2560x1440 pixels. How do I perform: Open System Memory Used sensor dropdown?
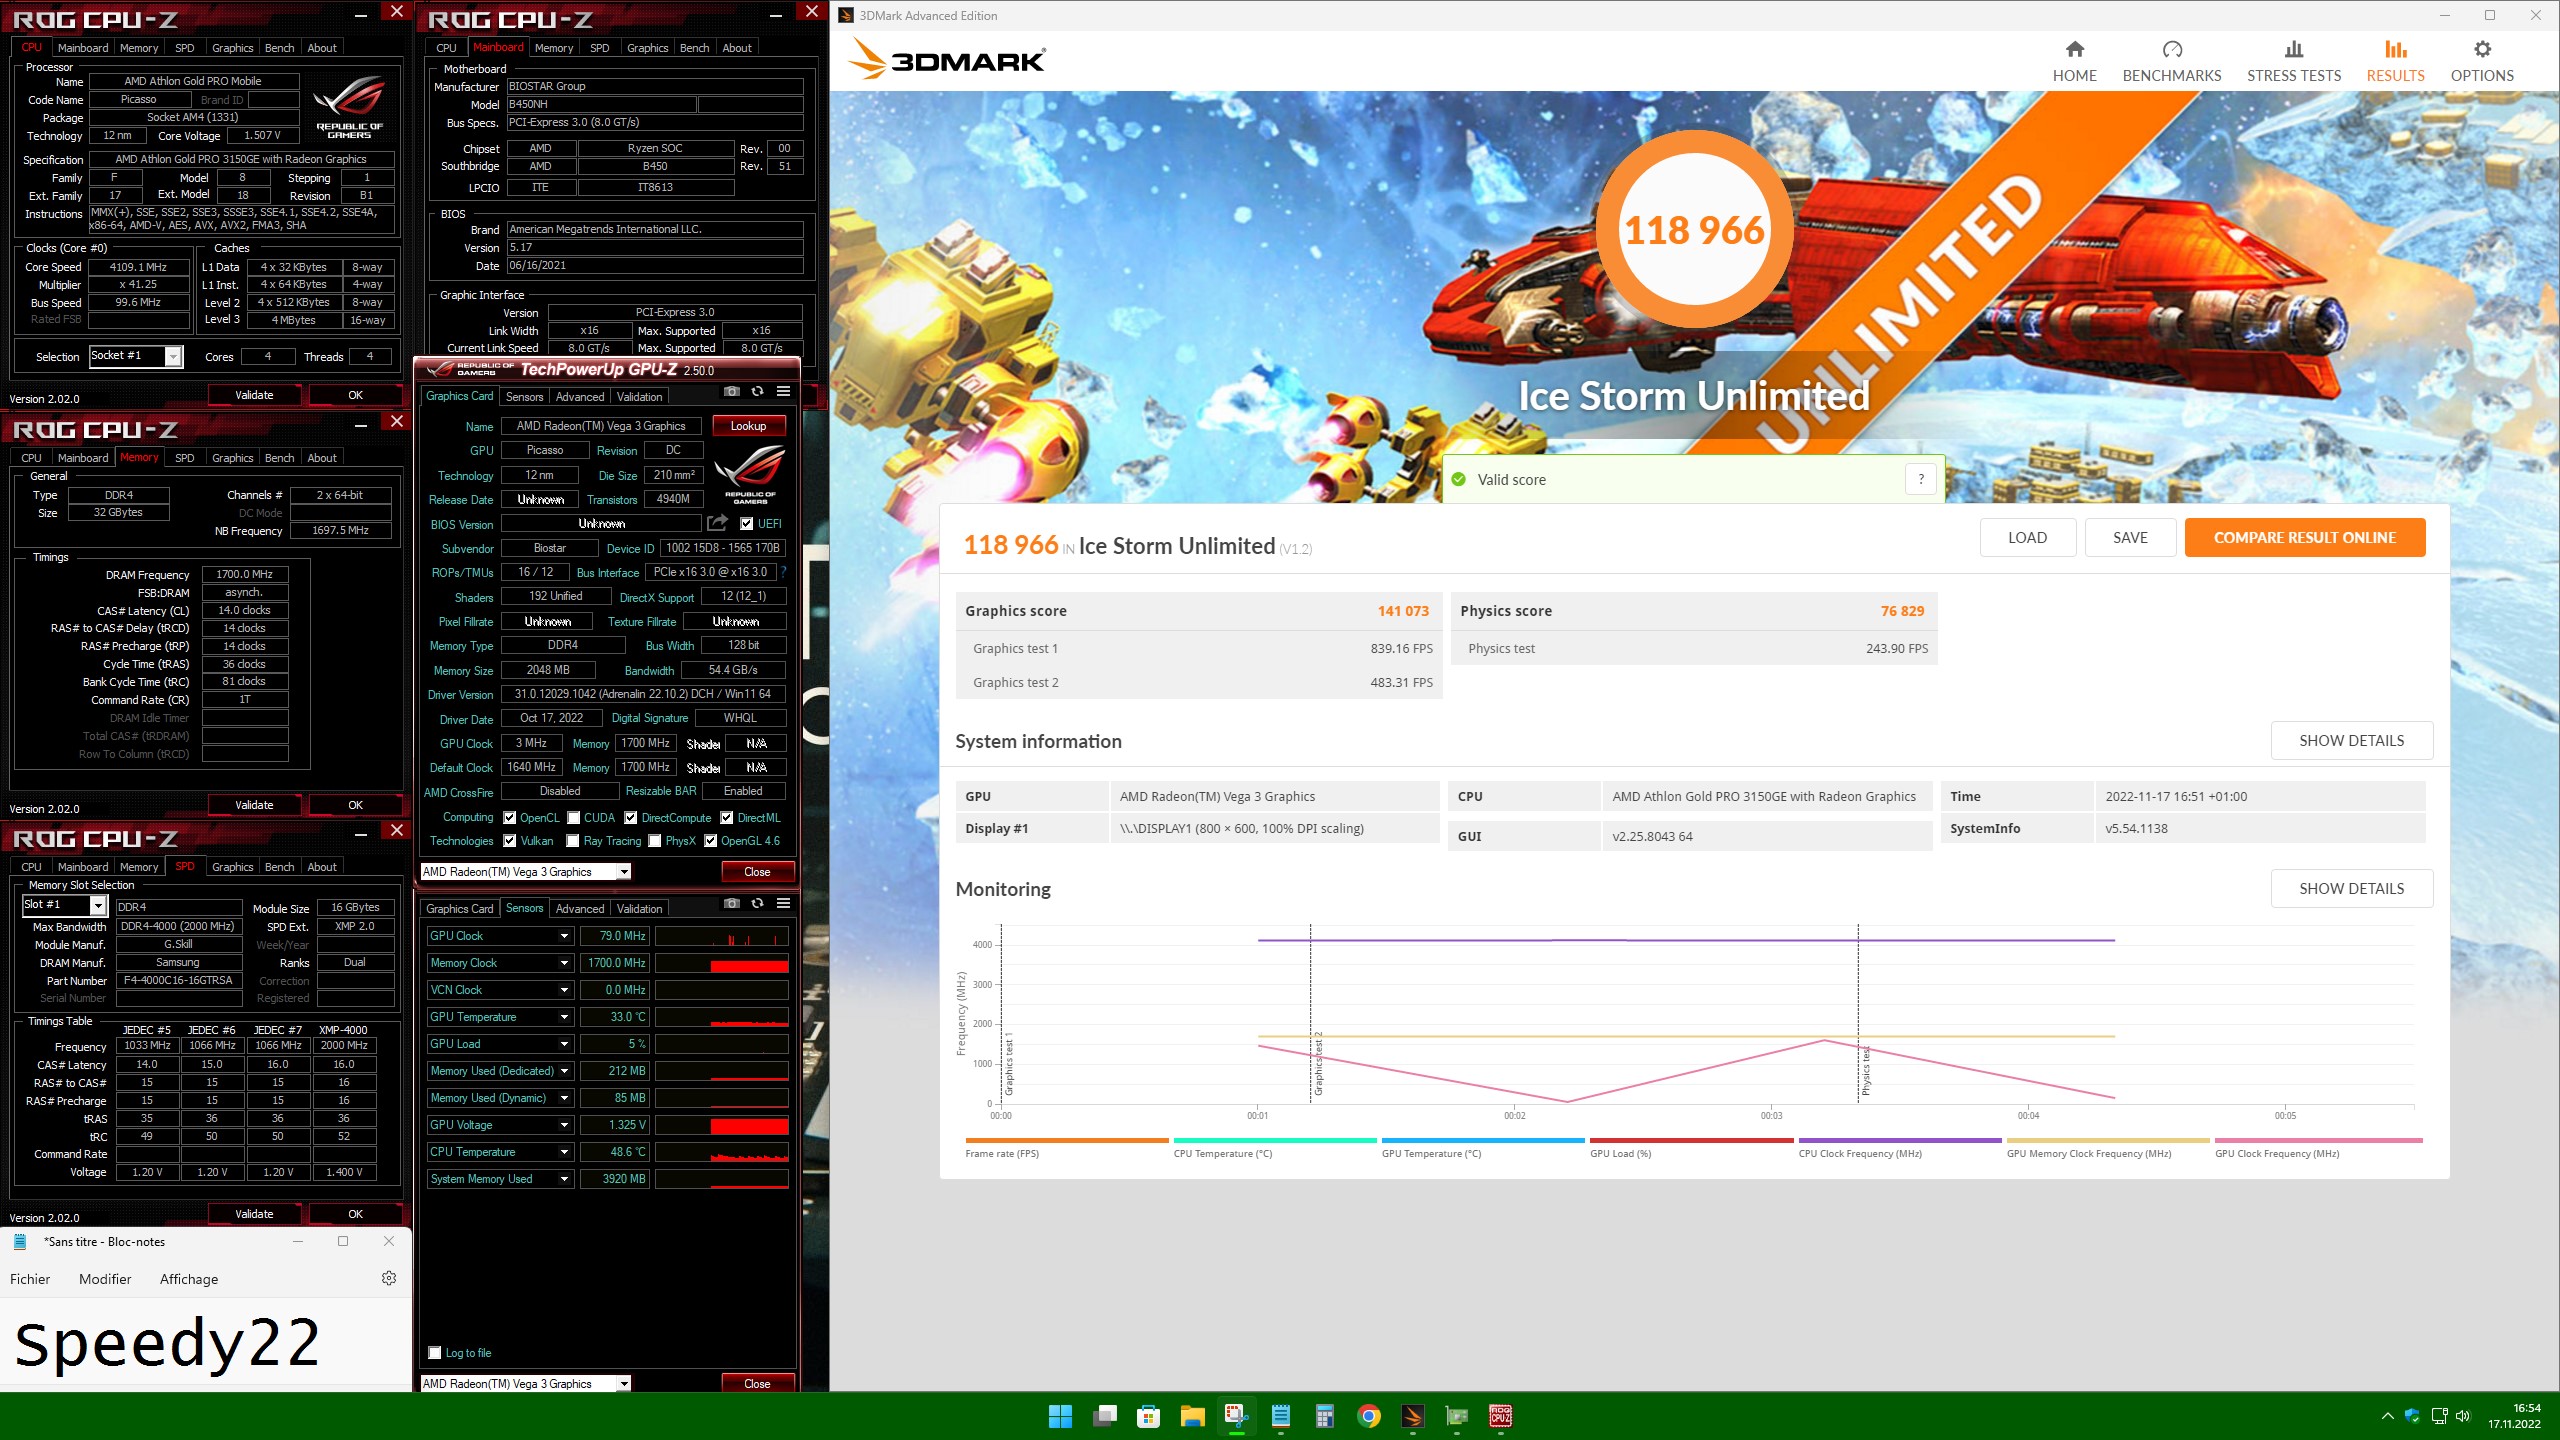(x=564, y=1179)
